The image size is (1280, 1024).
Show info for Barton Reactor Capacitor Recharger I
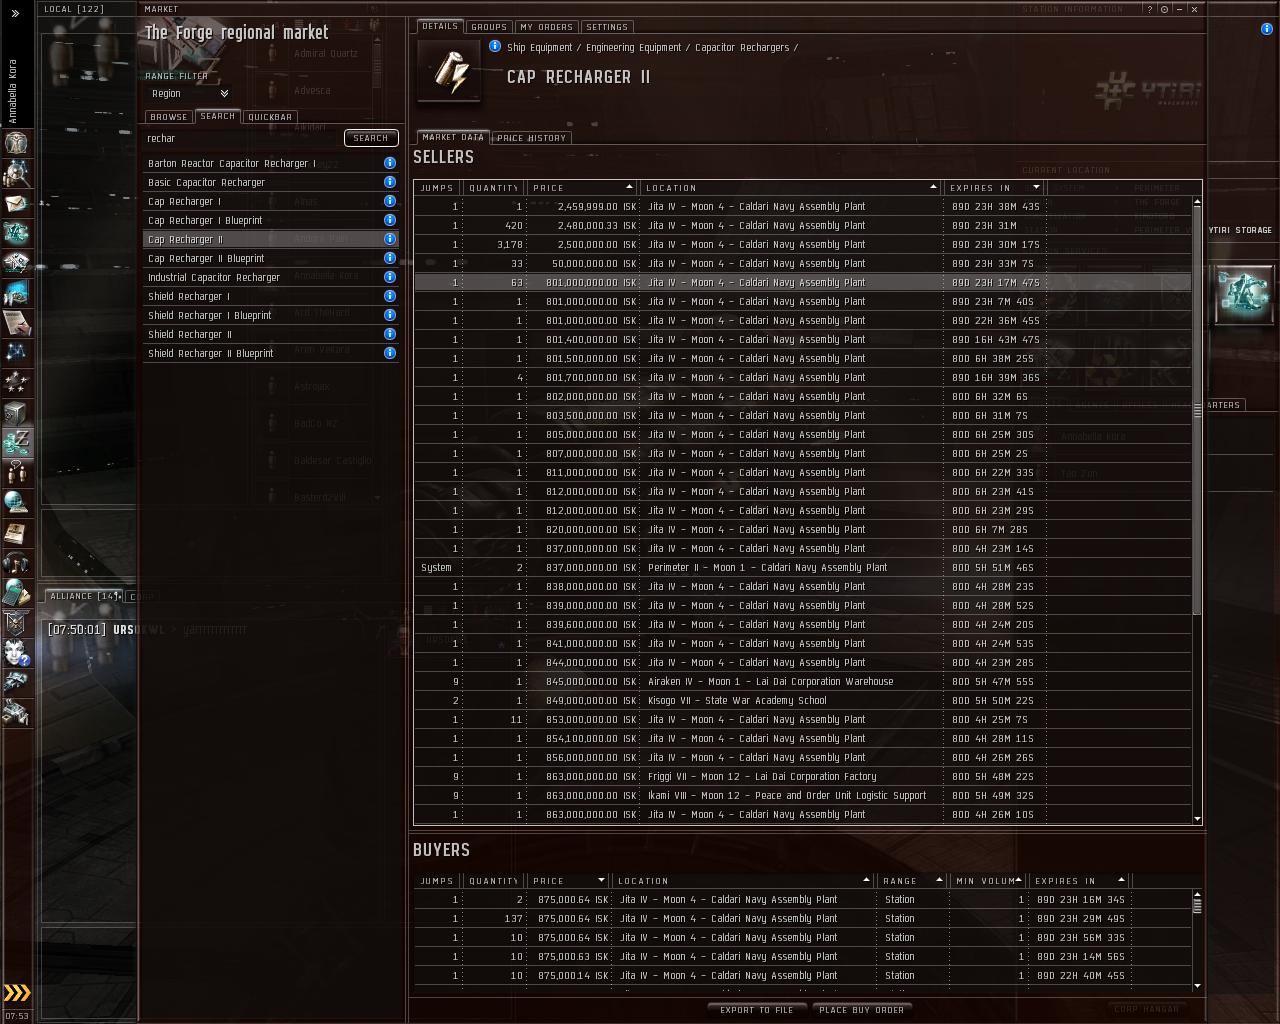point(390,163)
